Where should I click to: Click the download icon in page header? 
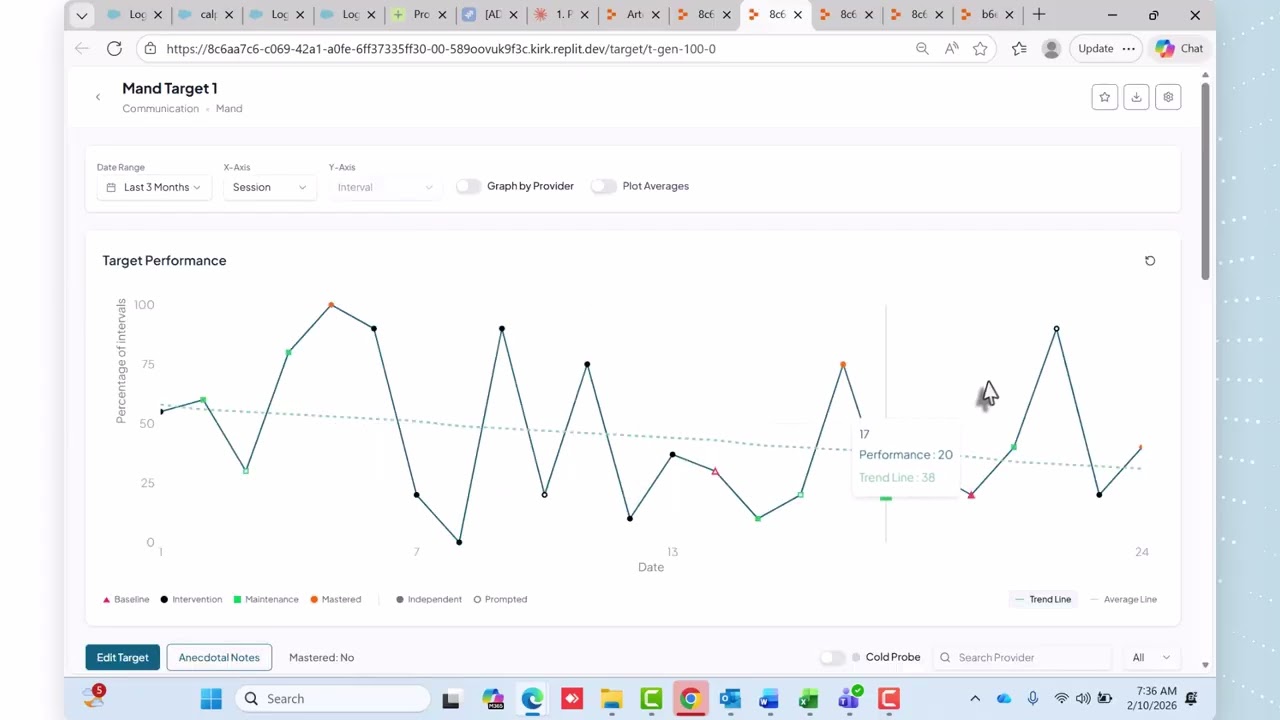1136,97
